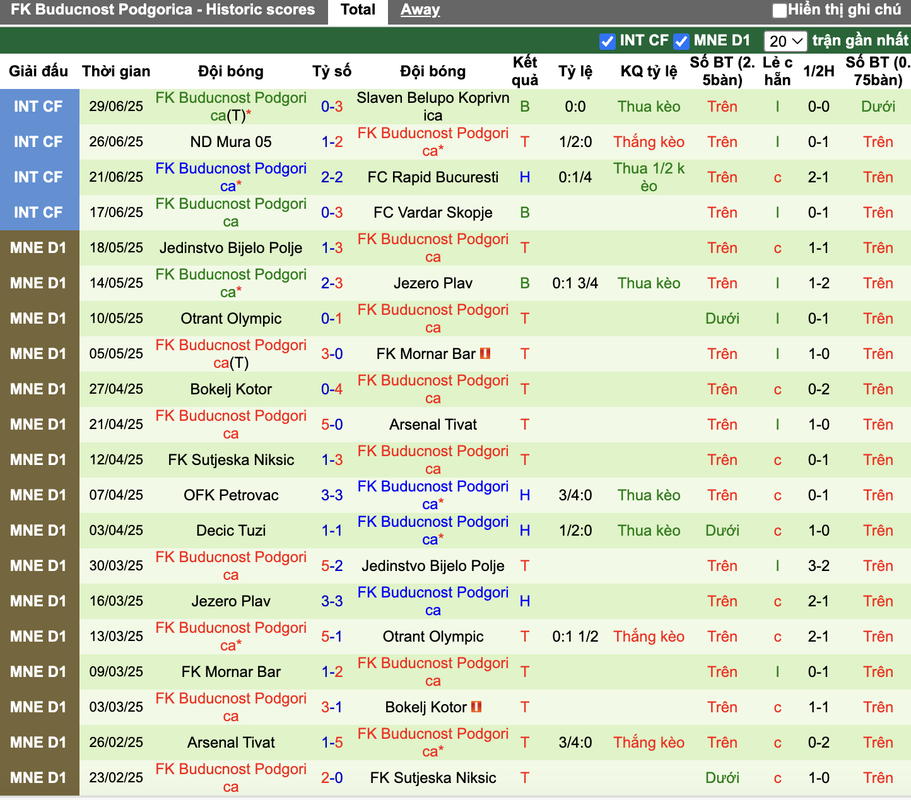Image resolution: width=911 pixels, height=800 pixels.
Task: Click FK Buducnost Podgorica Historic scores title
Action: tap(163, 10)
